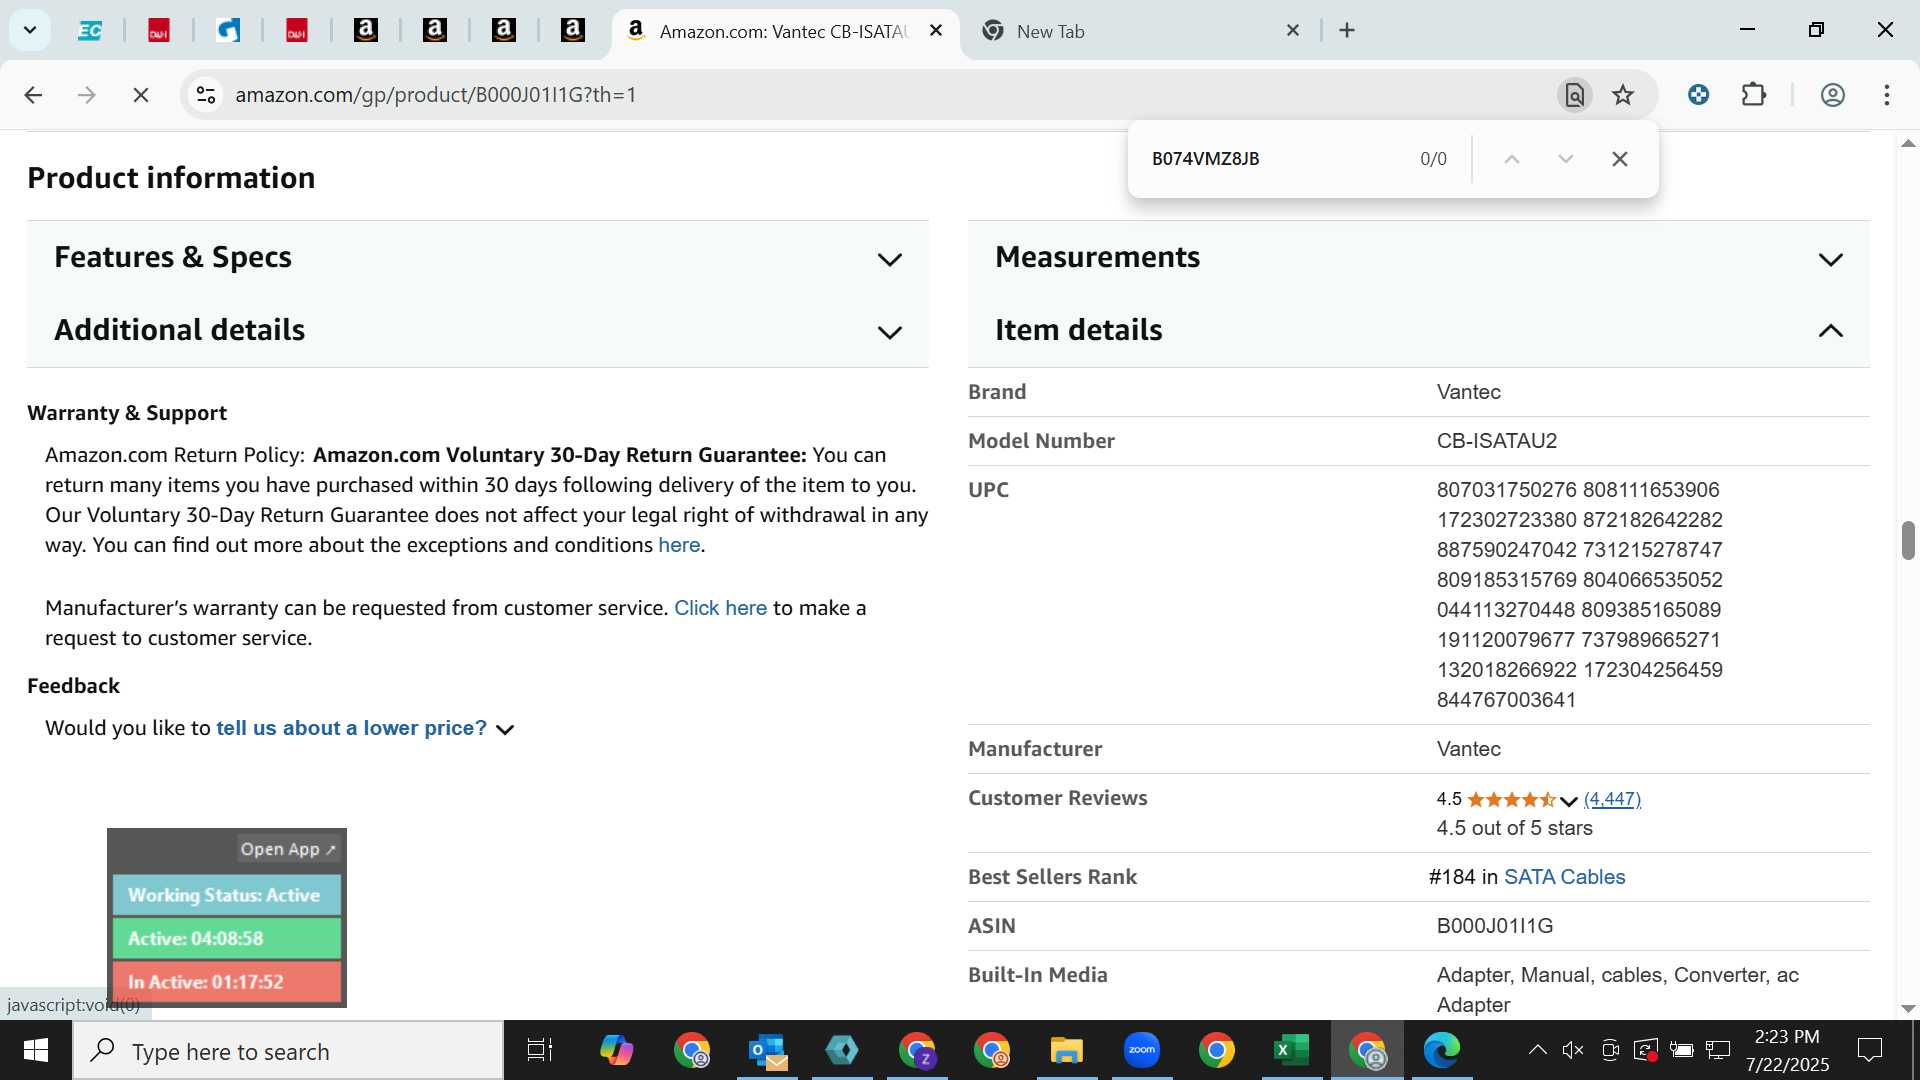Open the blue plus extension icon
Screen dimensions: 1920x1080
(1698, 95)
